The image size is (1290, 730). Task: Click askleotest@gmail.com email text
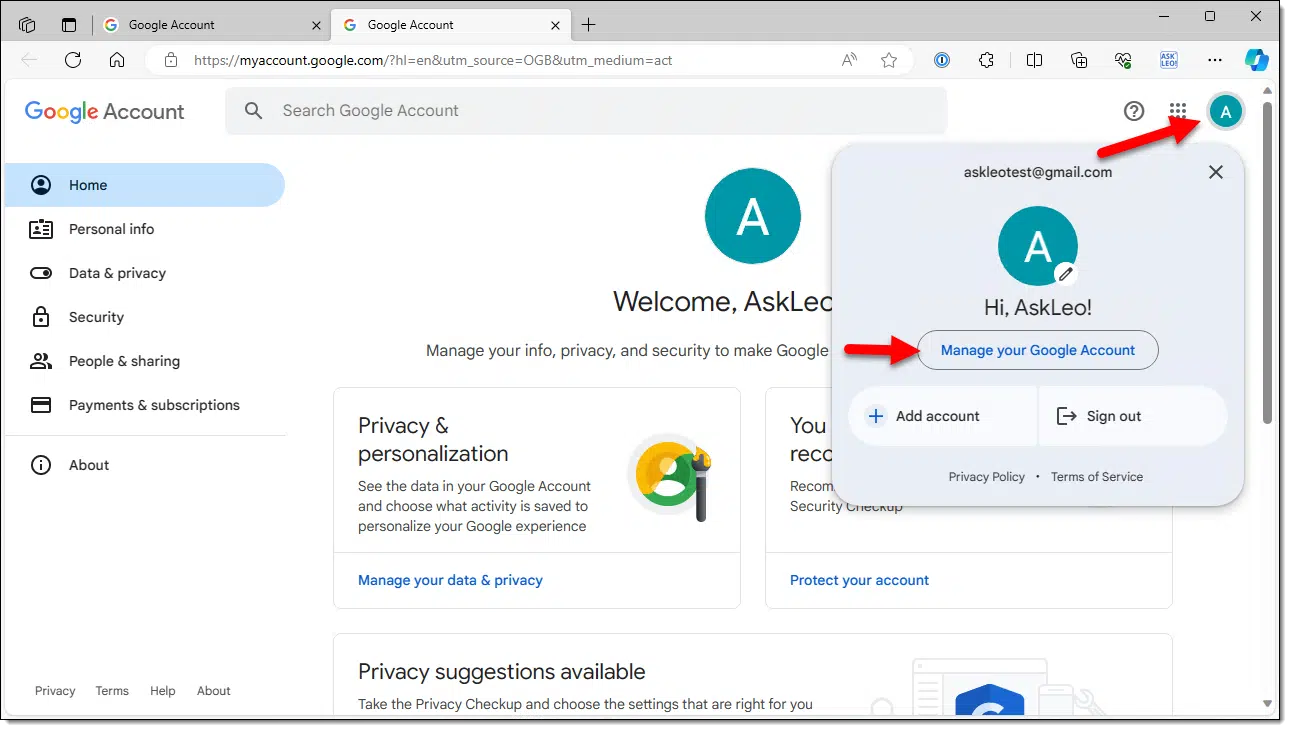(x=1038, y=172)
